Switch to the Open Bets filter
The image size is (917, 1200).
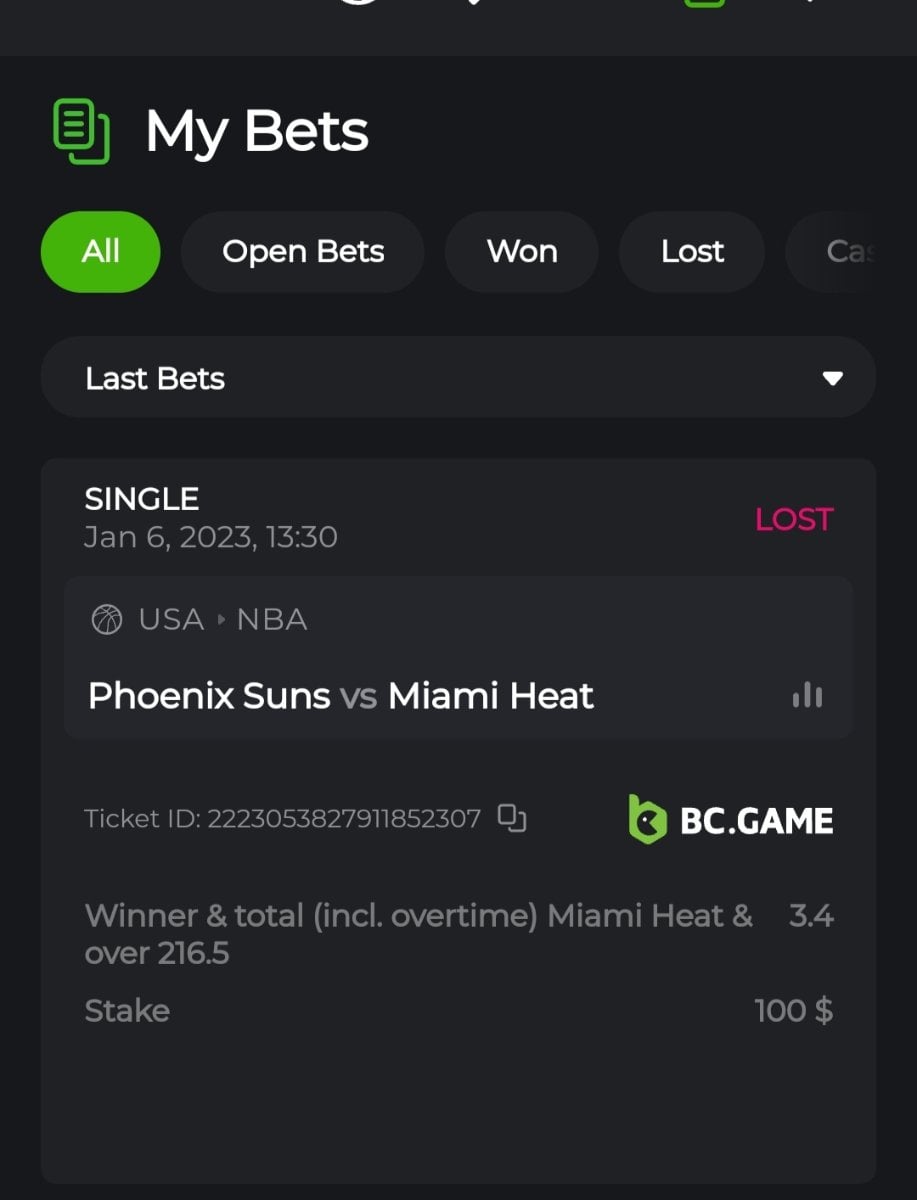[302, 251]
